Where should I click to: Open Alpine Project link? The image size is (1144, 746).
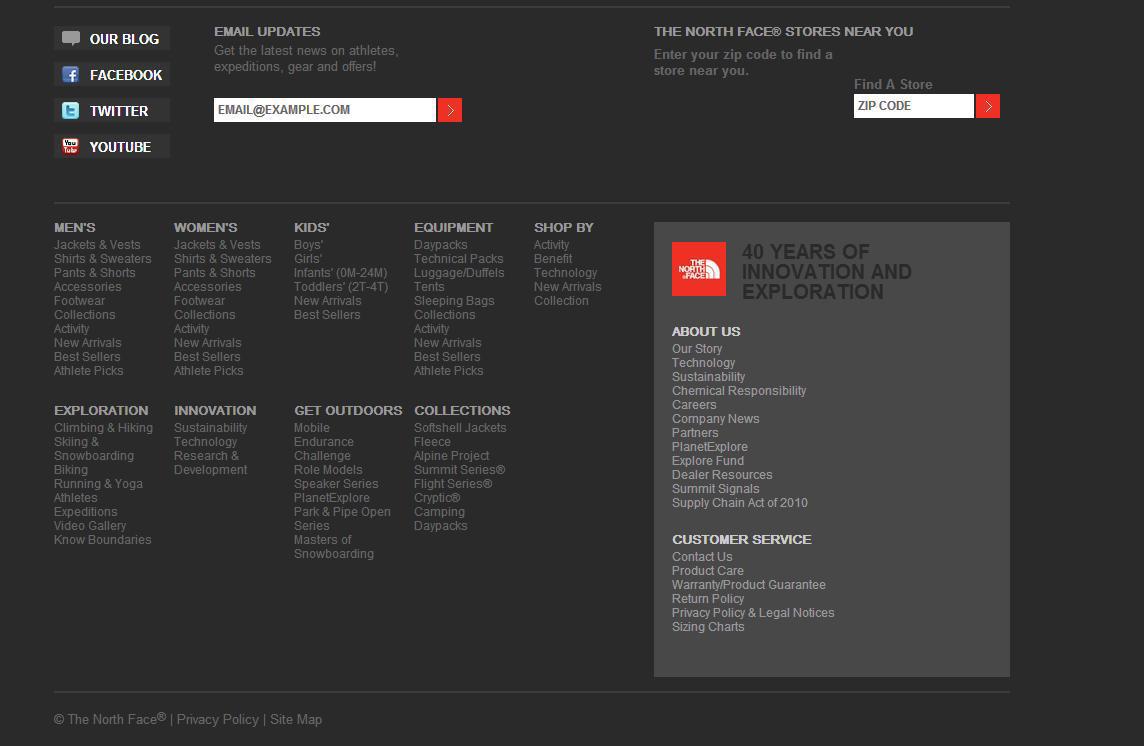[x=452, y=456]
